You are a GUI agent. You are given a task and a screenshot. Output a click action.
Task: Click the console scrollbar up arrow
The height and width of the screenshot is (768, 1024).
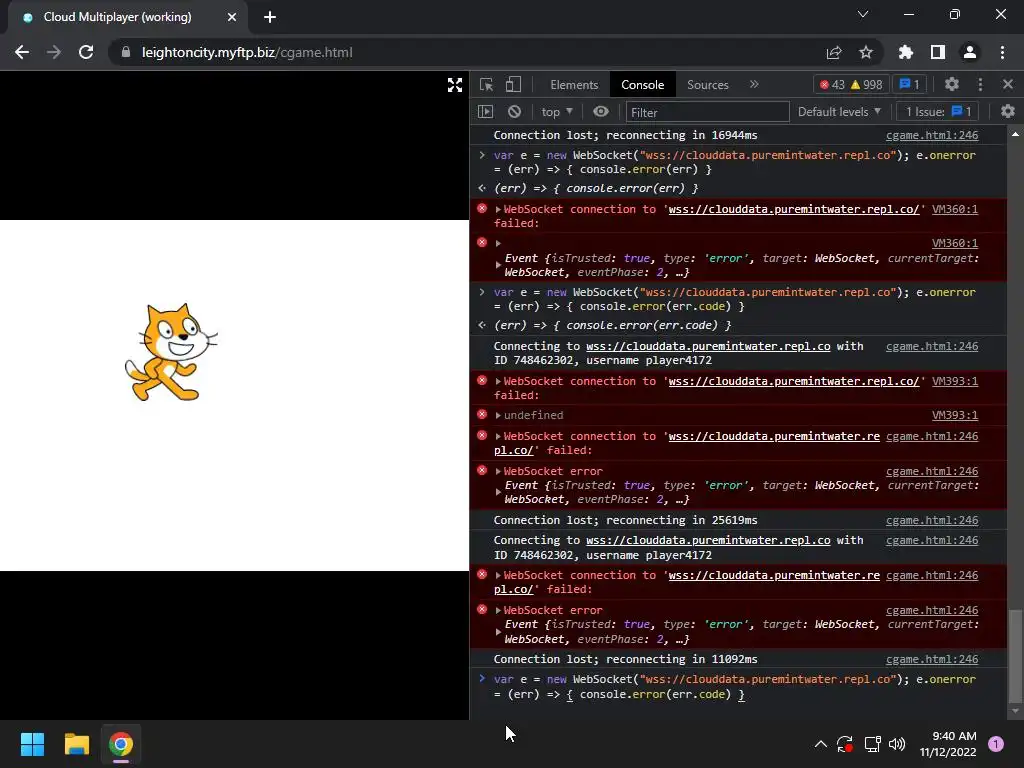tap(1015, 134)
